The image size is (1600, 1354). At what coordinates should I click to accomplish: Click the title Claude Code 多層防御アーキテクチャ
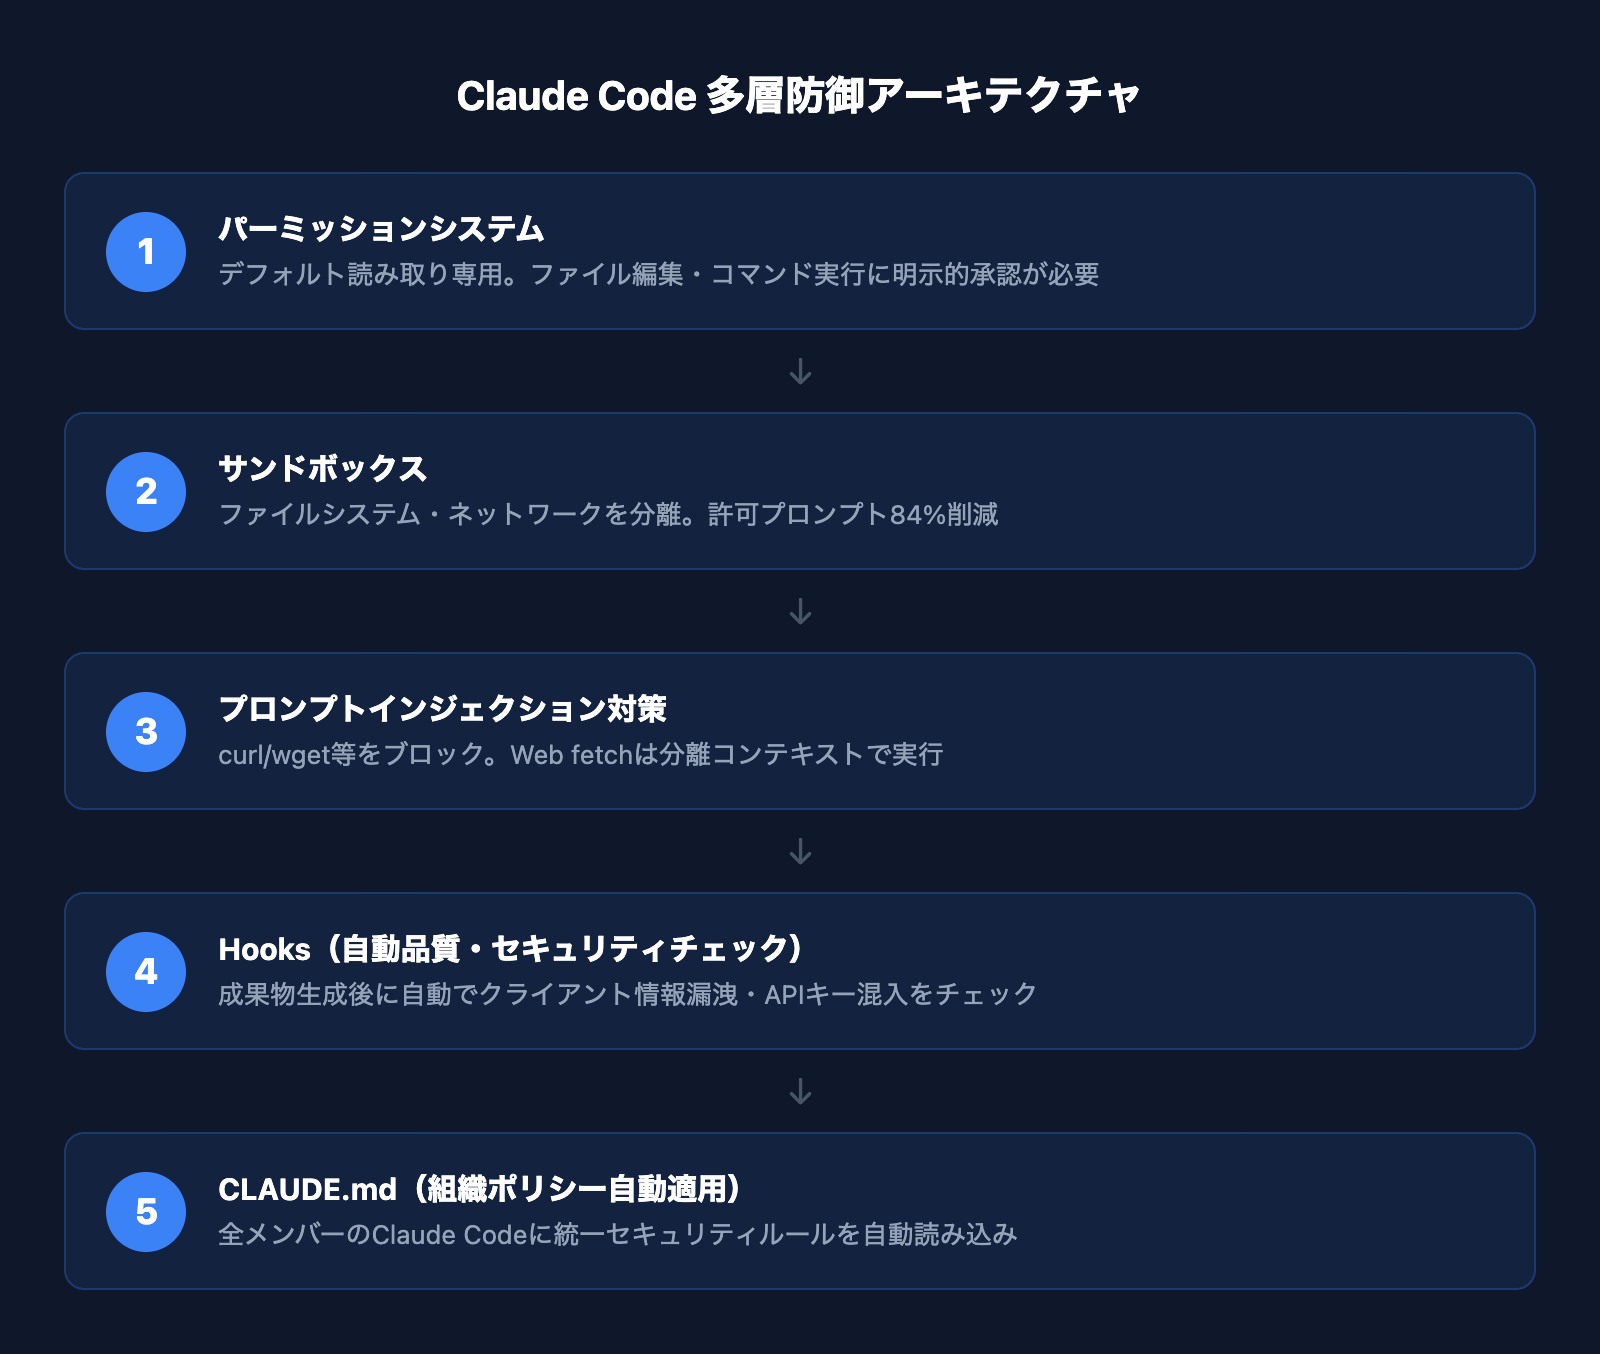(798, 96)
